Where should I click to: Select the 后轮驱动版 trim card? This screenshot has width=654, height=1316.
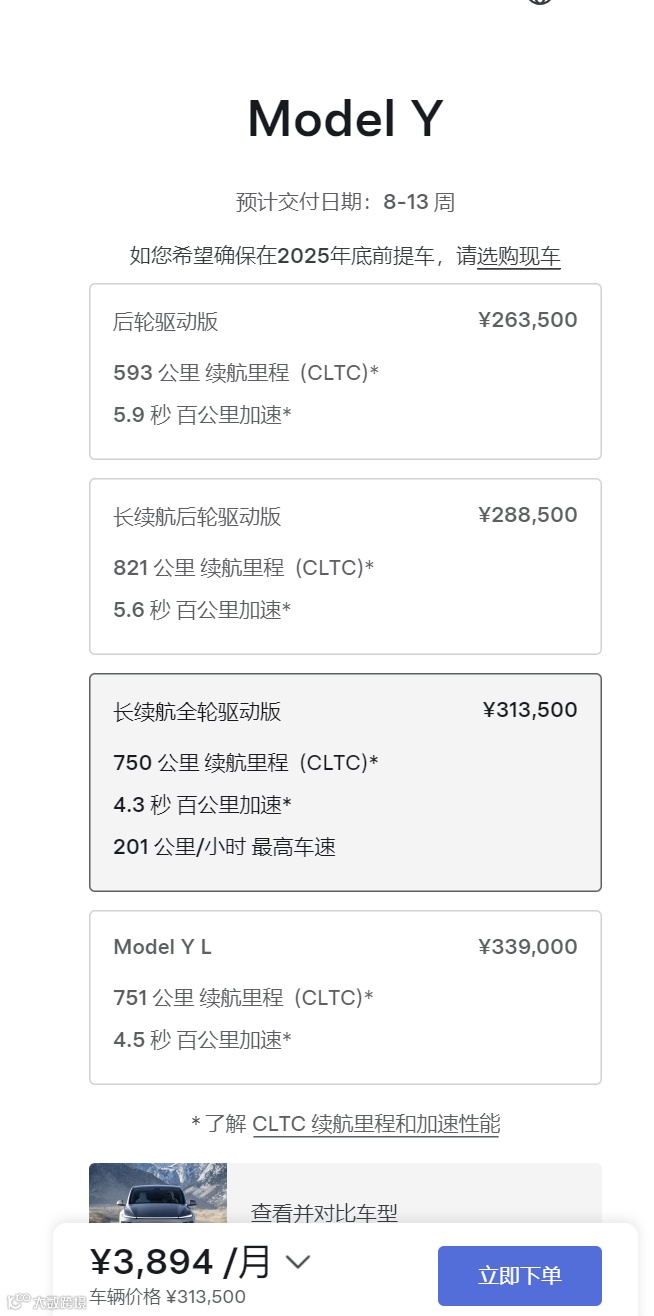click(x=345, y=371)
